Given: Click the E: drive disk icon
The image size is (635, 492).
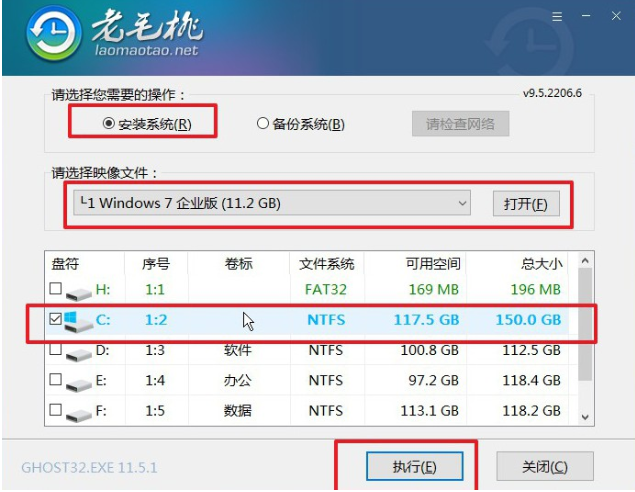Looking at the screenshot, I should pyautogui.click(x=79, y=384).
